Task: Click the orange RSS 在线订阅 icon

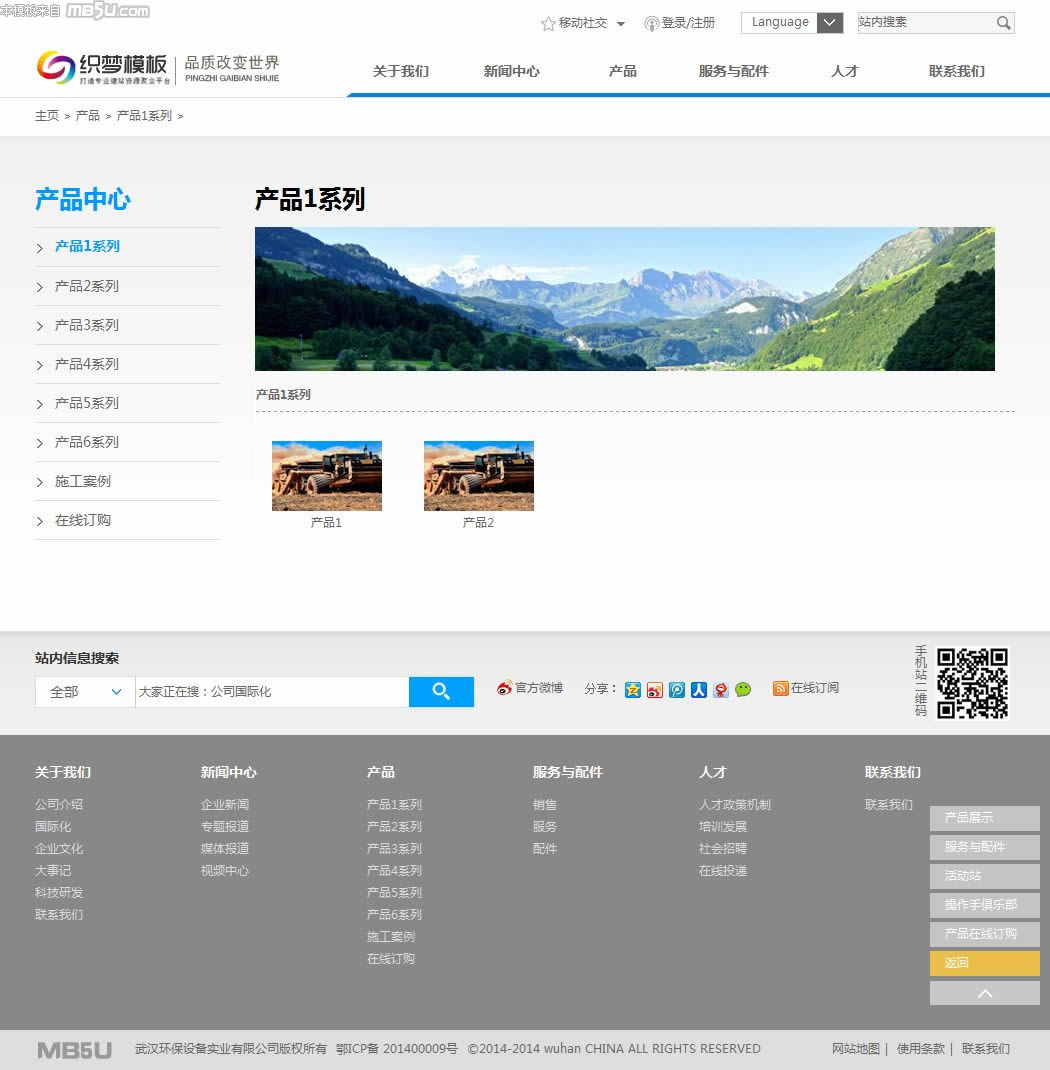Action: 781,688
